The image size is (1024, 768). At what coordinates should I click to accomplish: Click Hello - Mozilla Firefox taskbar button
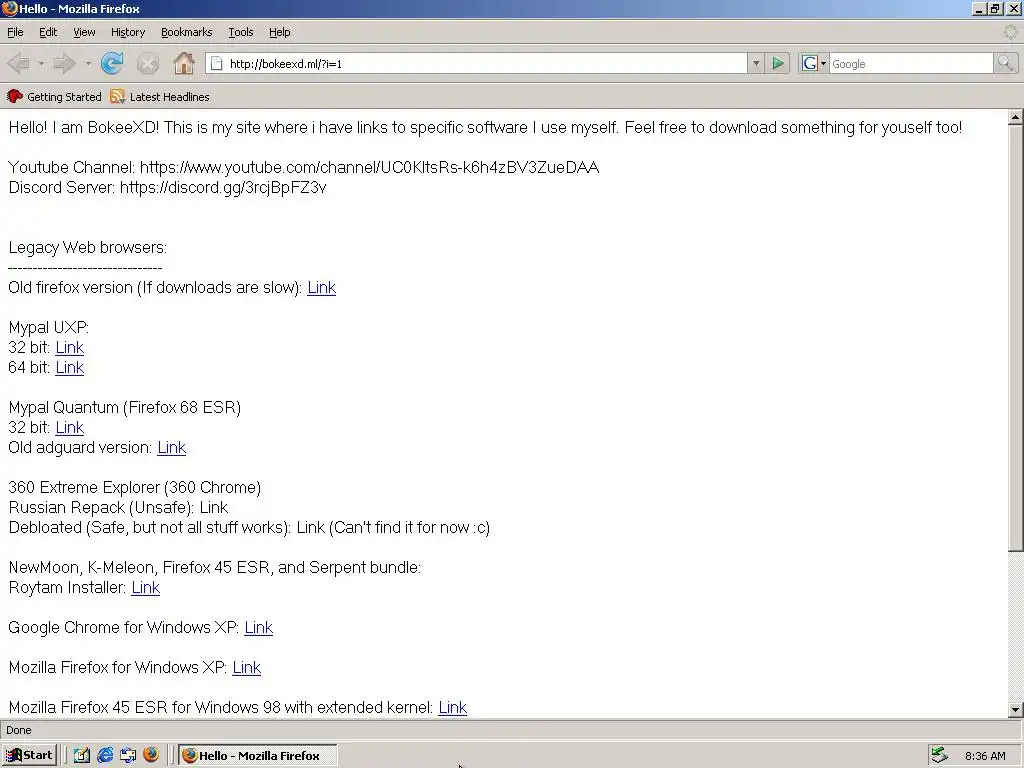coord(258,755)
